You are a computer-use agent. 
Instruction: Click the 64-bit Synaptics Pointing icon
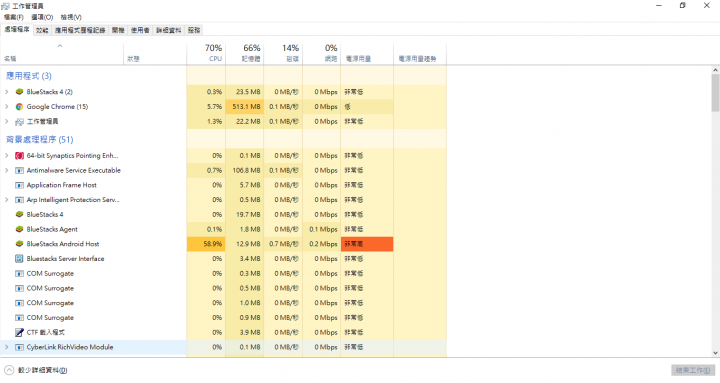coord(19,156)
